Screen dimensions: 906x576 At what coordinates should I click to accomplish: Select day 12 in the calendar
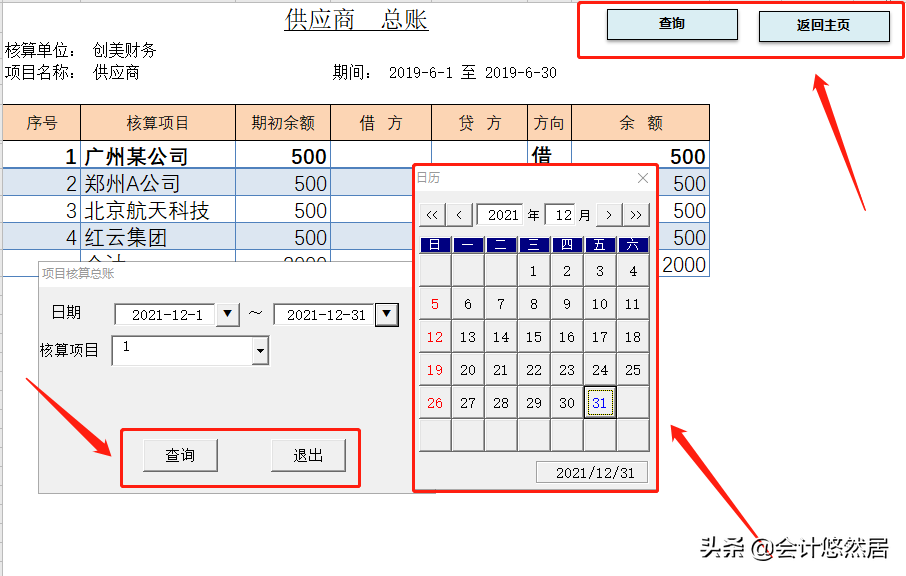[x=435, y=337]
